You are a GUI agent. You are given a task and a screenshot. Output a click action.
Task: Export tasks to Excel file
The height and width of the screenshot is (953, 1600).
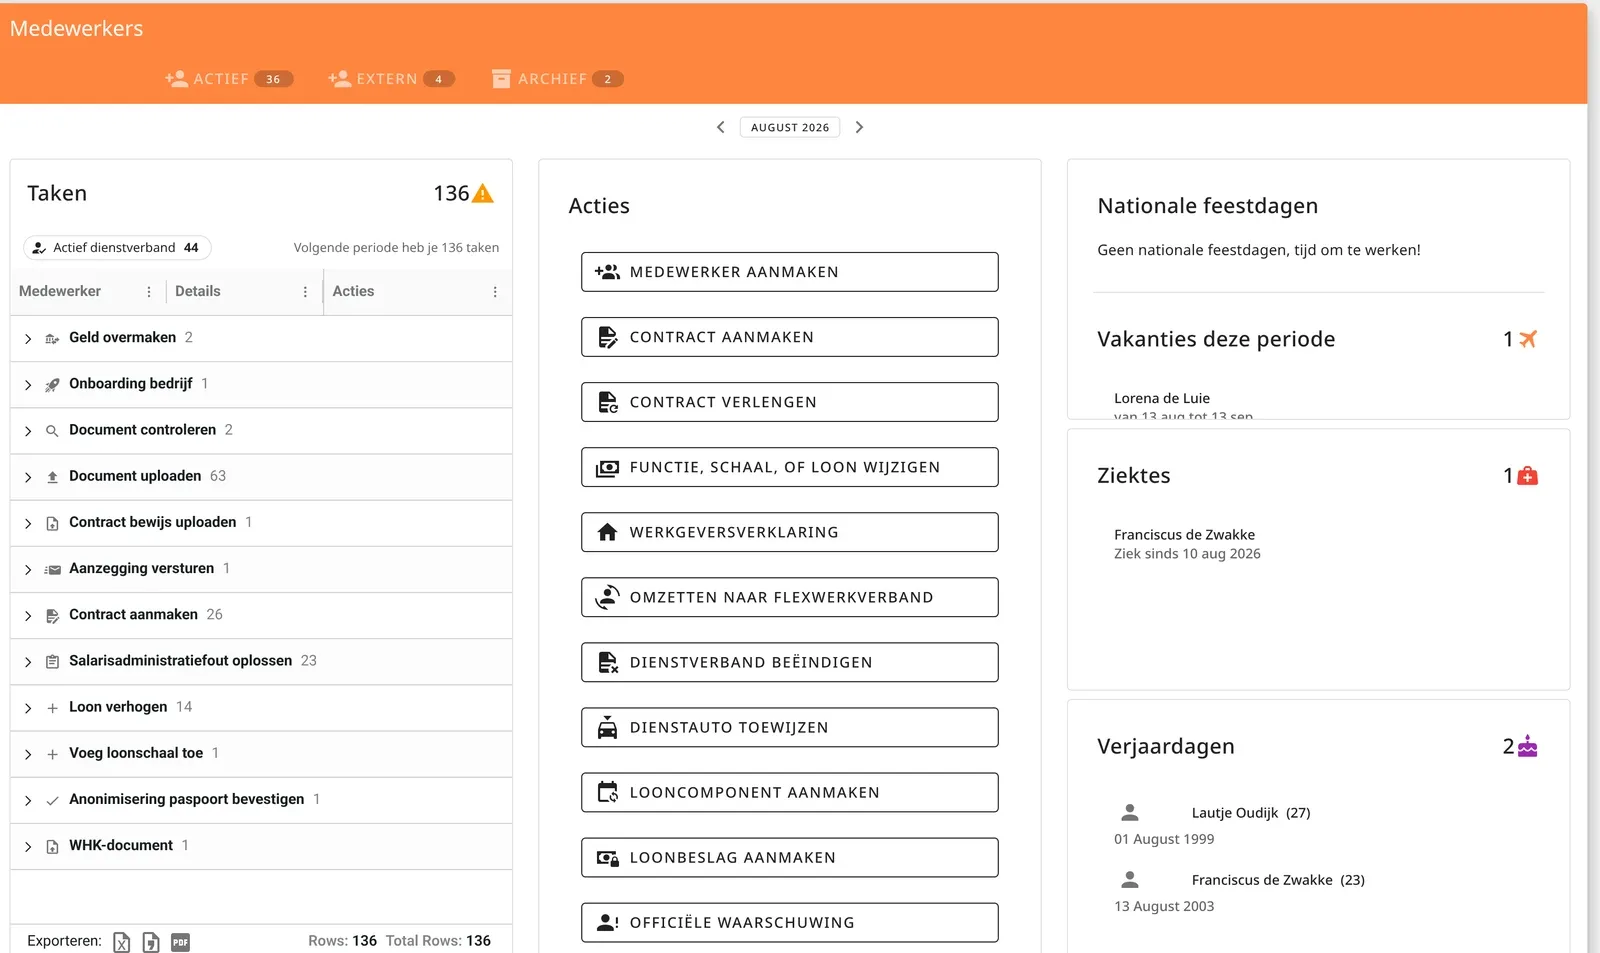pyautogui.click(x=121, y=942)
